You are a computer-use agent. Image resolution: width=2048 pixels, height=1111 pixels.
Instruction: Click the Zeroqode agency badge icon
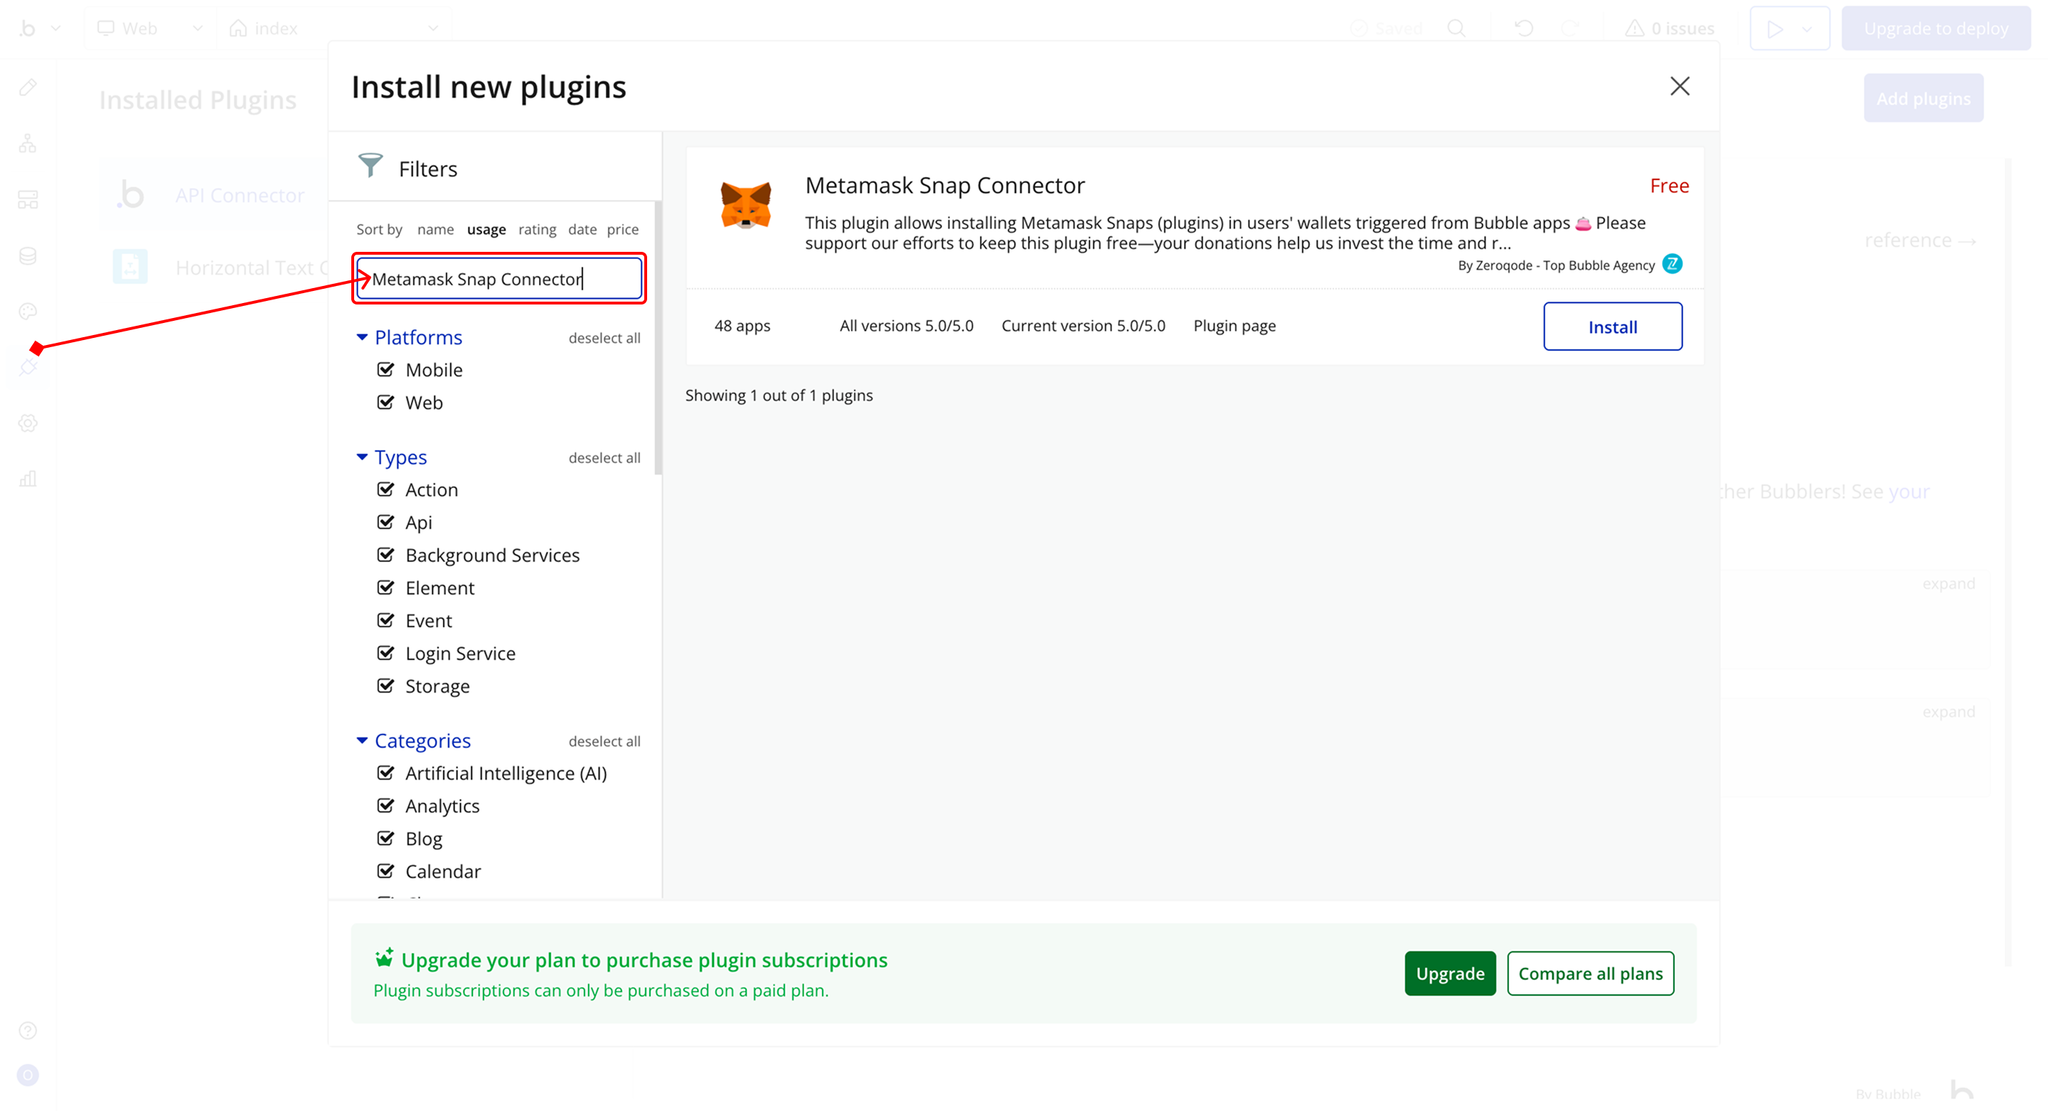[x=1672, y=264]
